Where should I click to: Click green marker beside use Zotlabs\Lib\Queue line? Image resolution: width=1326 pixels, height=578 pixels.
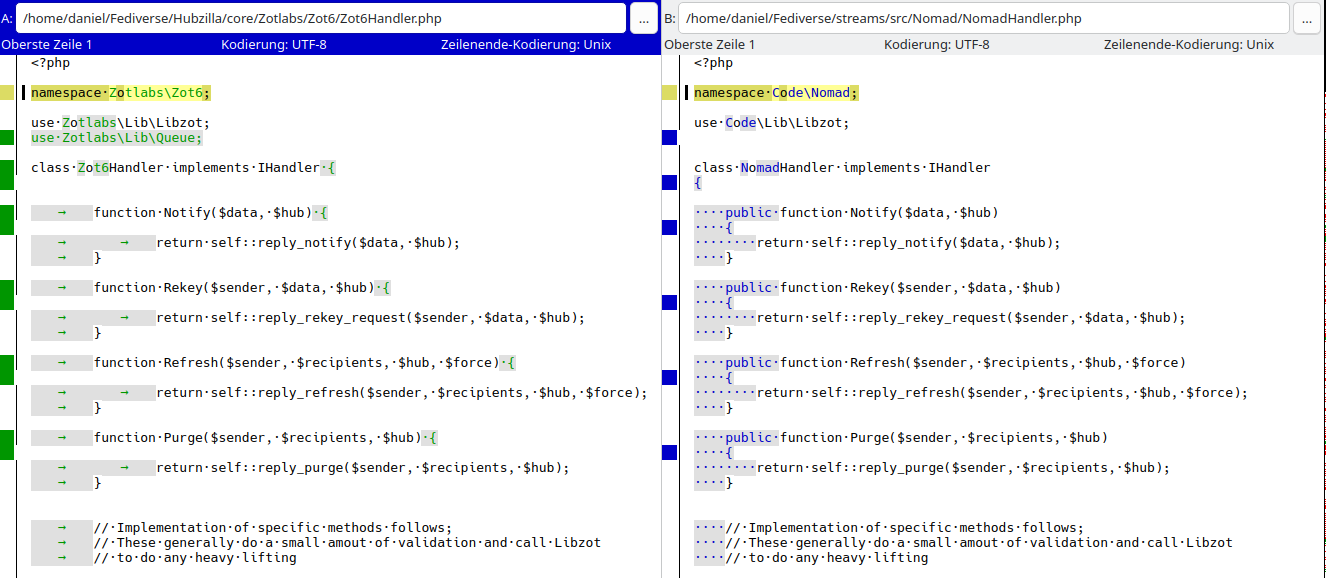(7, 138)
